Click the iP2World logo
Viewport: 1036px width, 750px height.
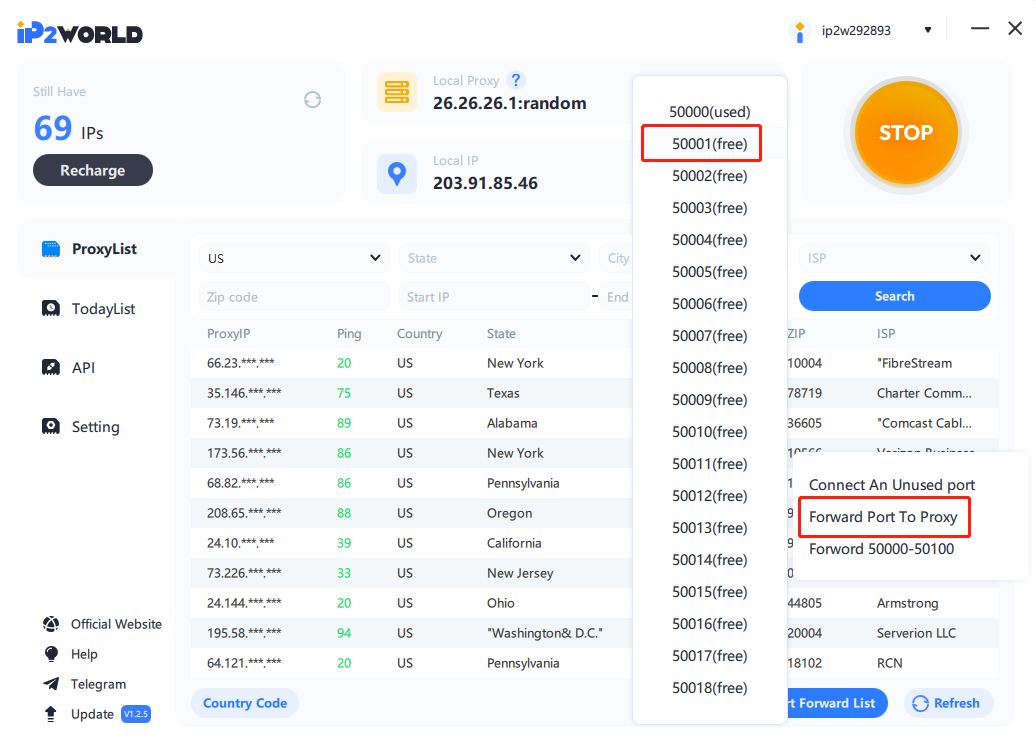[80, 32]
